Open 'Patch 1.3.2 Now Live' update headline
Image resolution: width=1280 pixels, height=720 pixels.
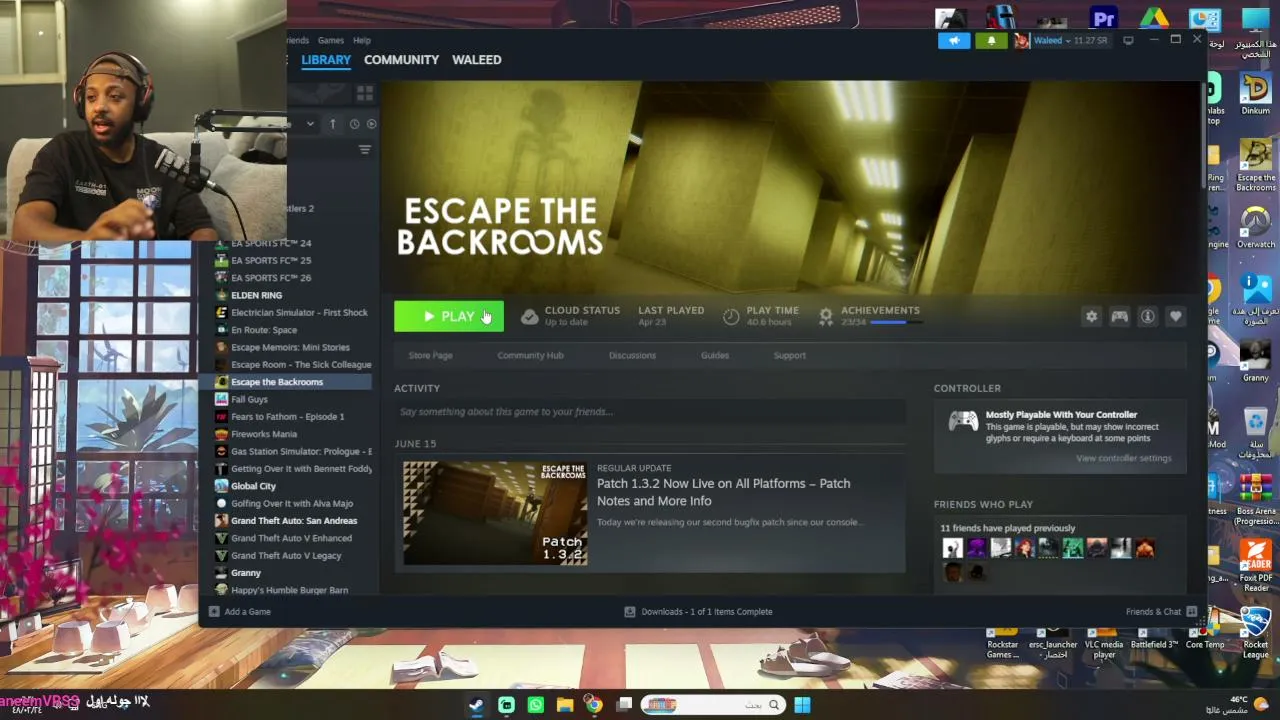724,492
